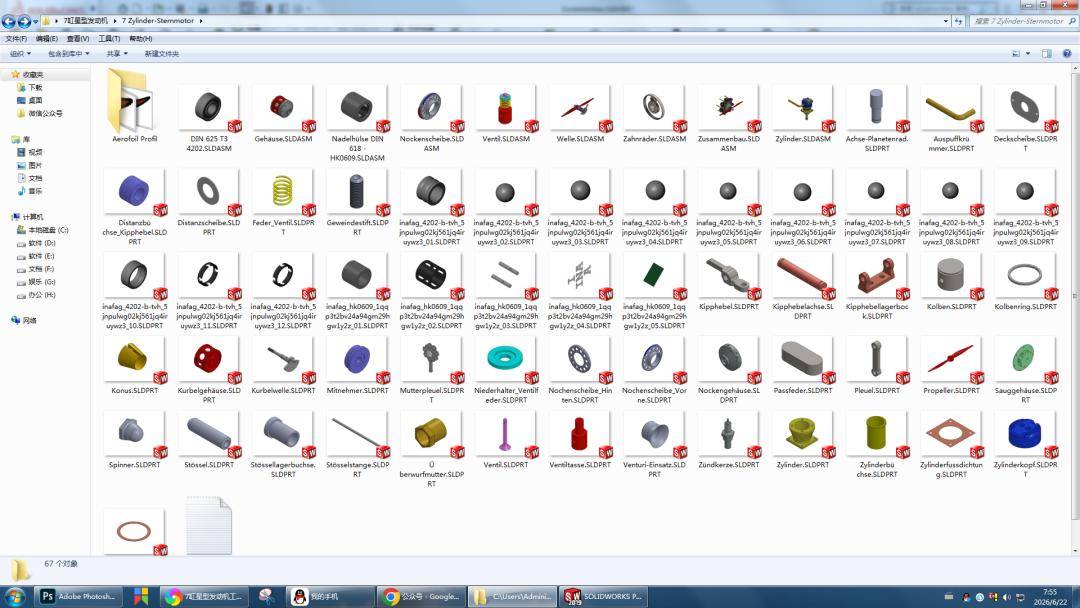Viewport: 1080px width, 608px height.
Task: Click the 7 Zylinder-Sternmotor breadcrumb
Action: 160,21
